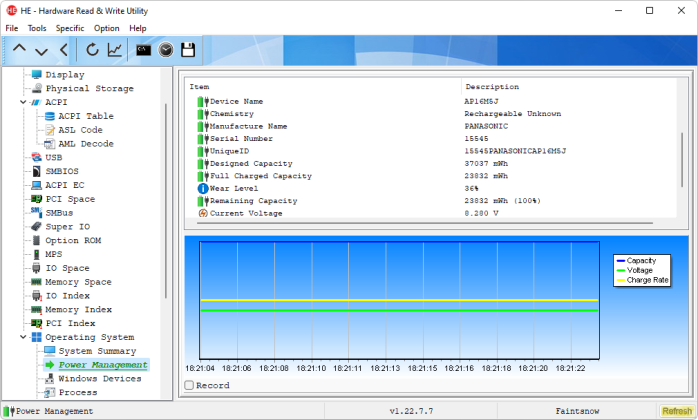This screenshot has width=698, height=420.
Task: Select the Device Name row
Action: point(430,102)
